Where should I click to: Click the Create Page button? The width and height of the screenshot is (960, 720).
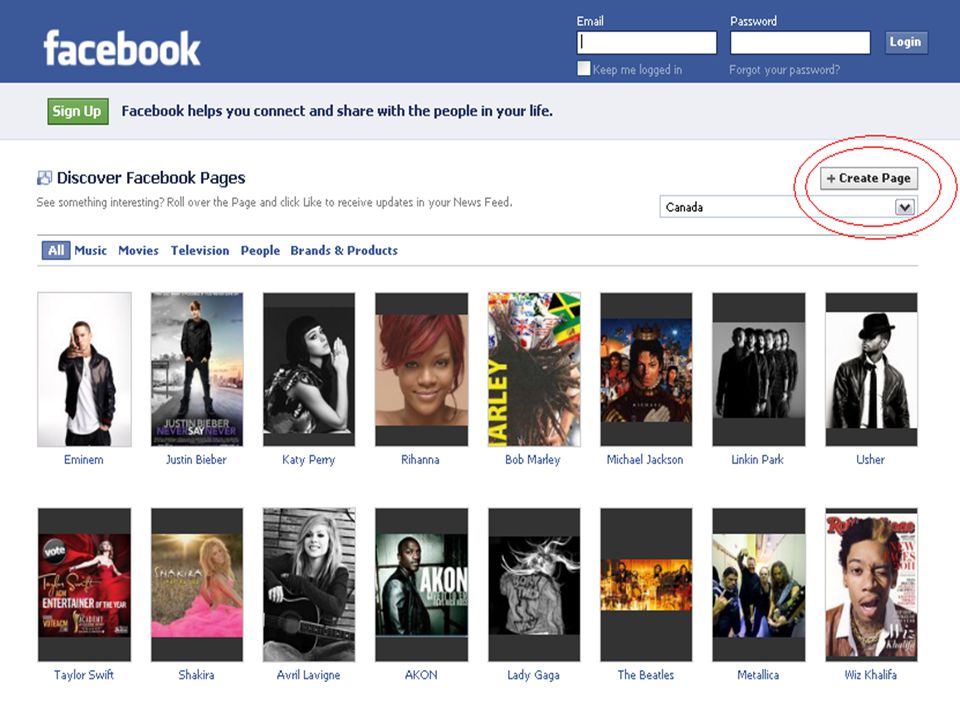click(x=869, y=178)
